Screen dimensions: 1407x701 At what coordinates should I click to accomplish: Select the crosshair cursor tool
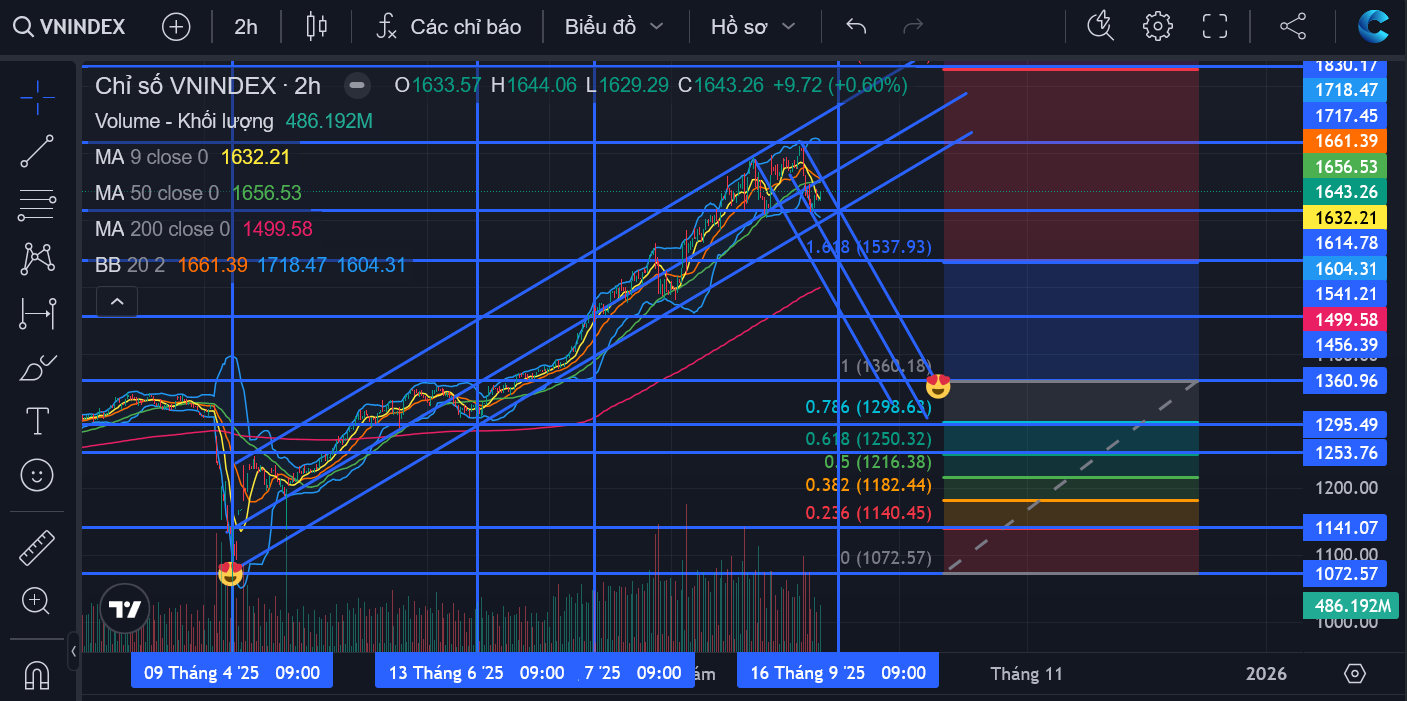coord(37,98)
